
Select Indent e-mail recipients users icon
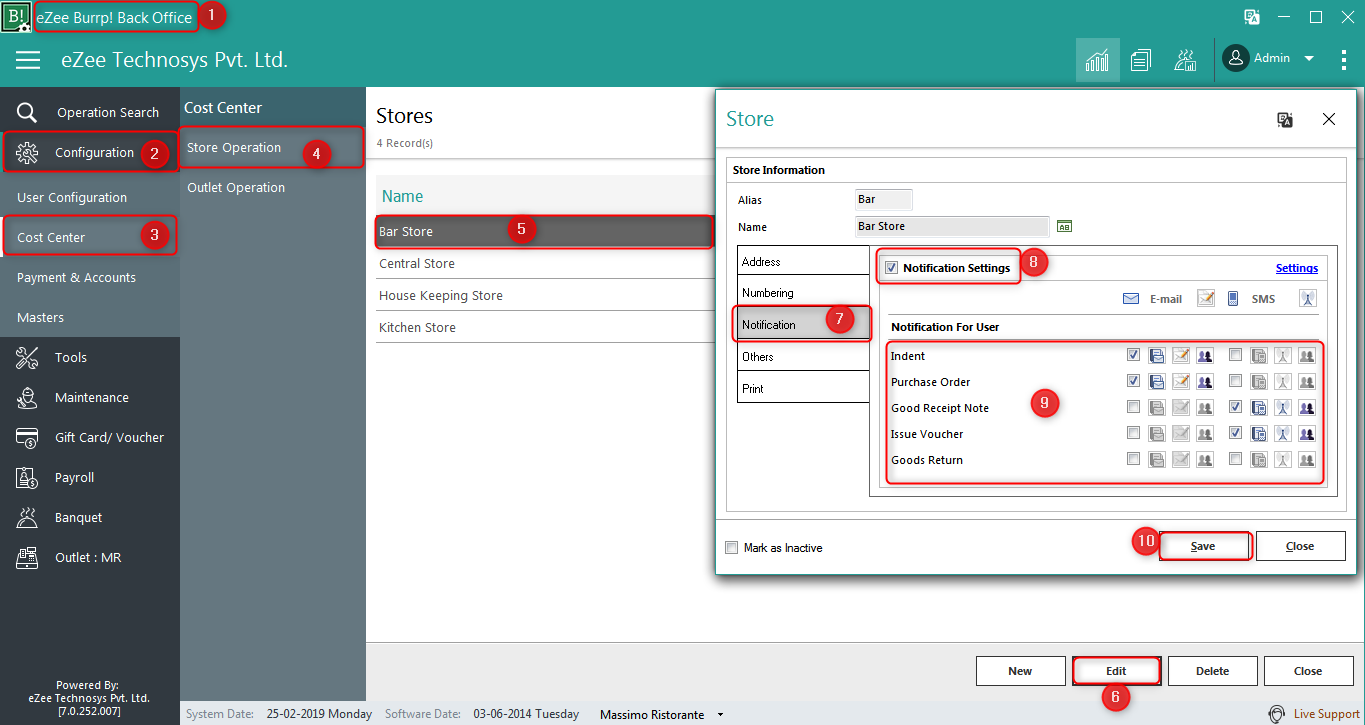[x=1205, y=355]
